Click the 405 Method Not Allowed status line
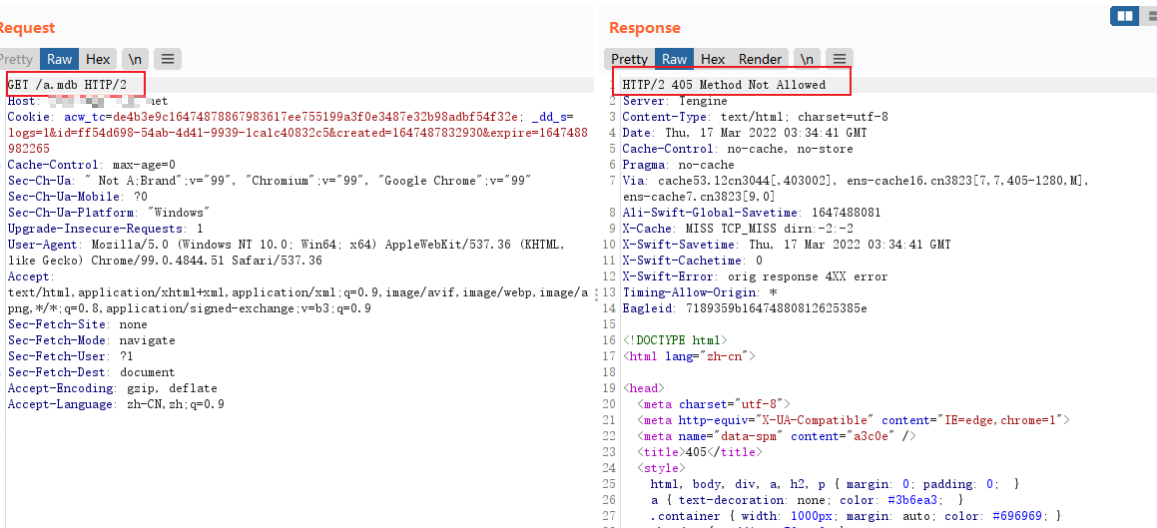 pyautogui.click(x=724, y=85)
